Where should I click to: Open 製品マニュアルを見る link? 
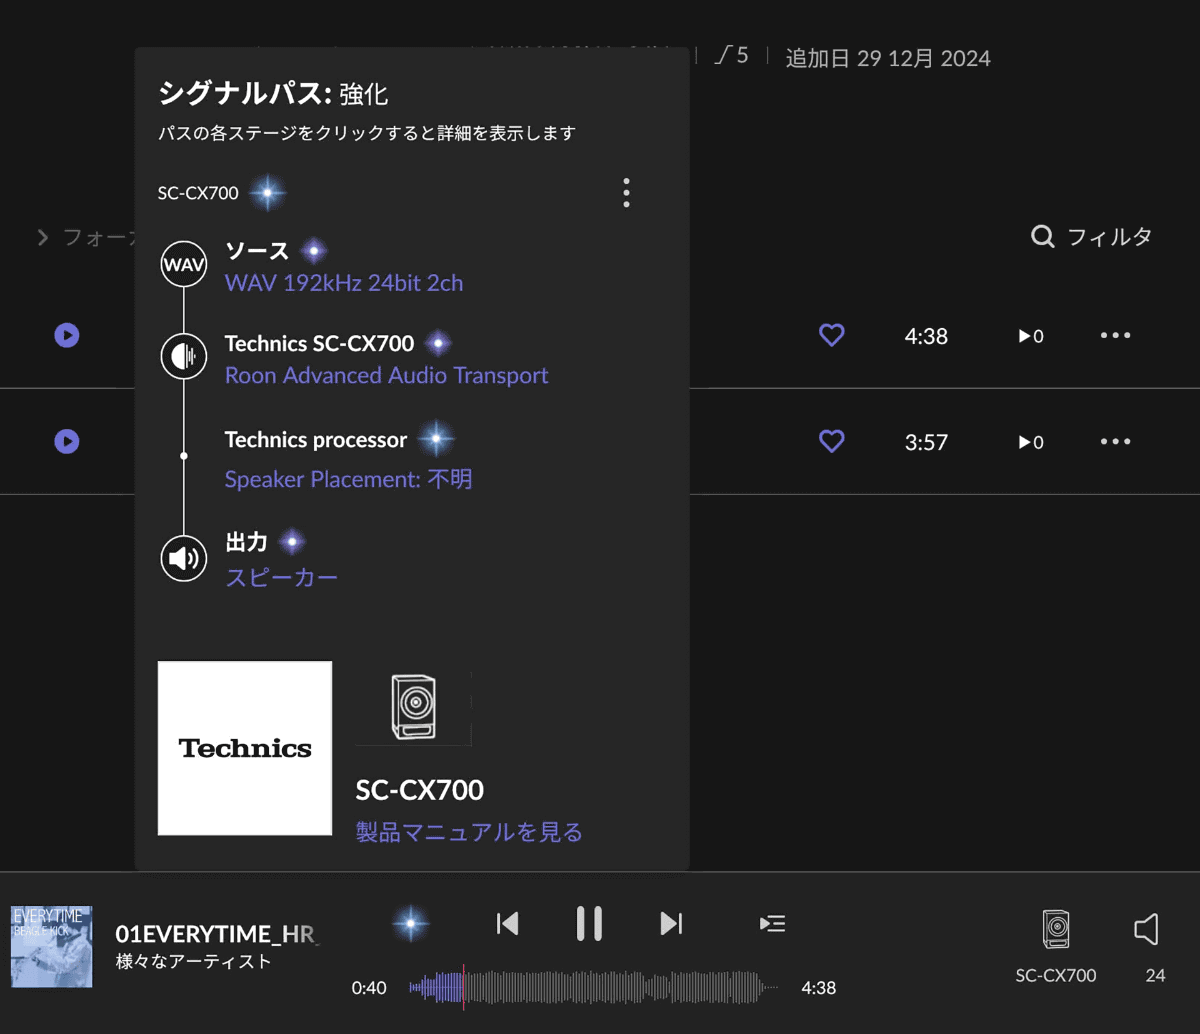(x=467, y=832)
